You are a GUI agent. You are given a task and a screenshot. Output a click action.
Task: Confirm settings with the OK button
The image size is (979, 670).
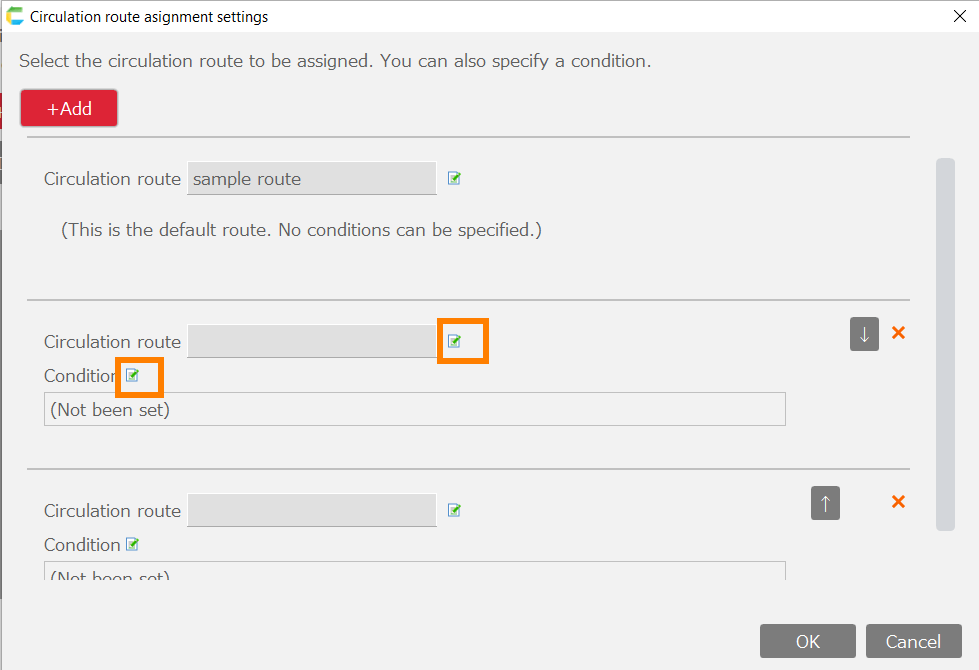[807, 641]
